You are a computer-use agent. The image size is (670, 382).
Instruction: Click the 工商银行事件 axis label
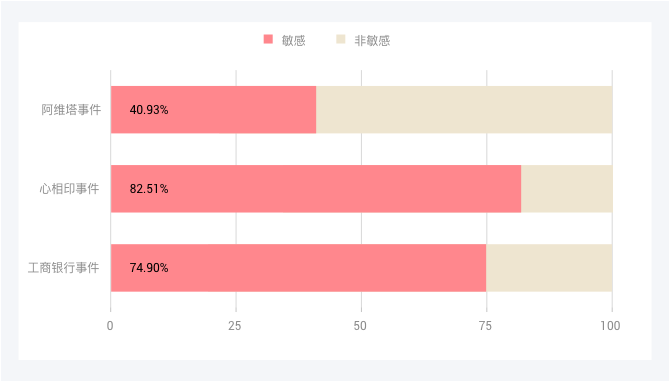tap(64, 268)
